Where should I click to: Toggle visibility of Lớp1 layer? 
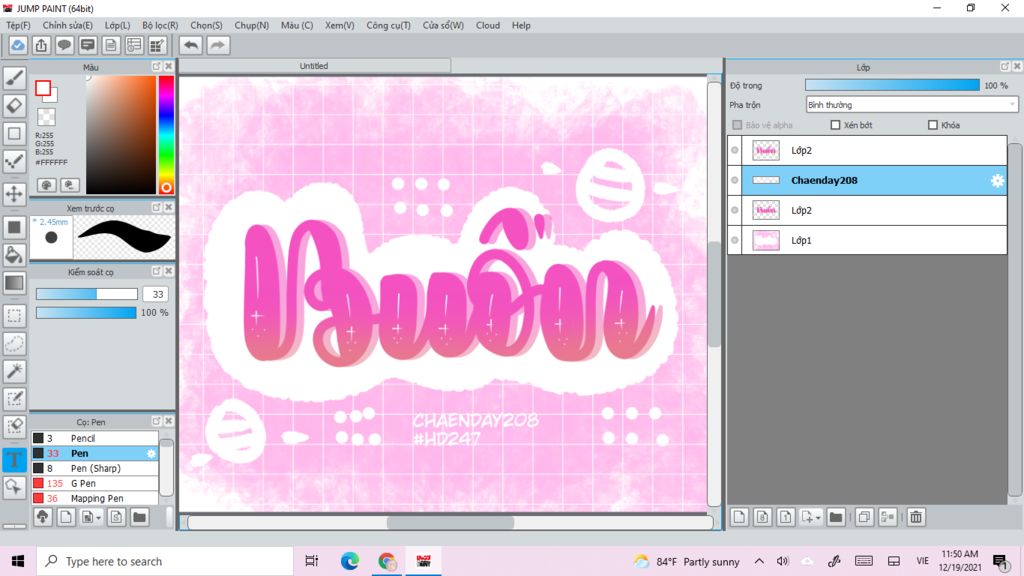click(735, 240)
